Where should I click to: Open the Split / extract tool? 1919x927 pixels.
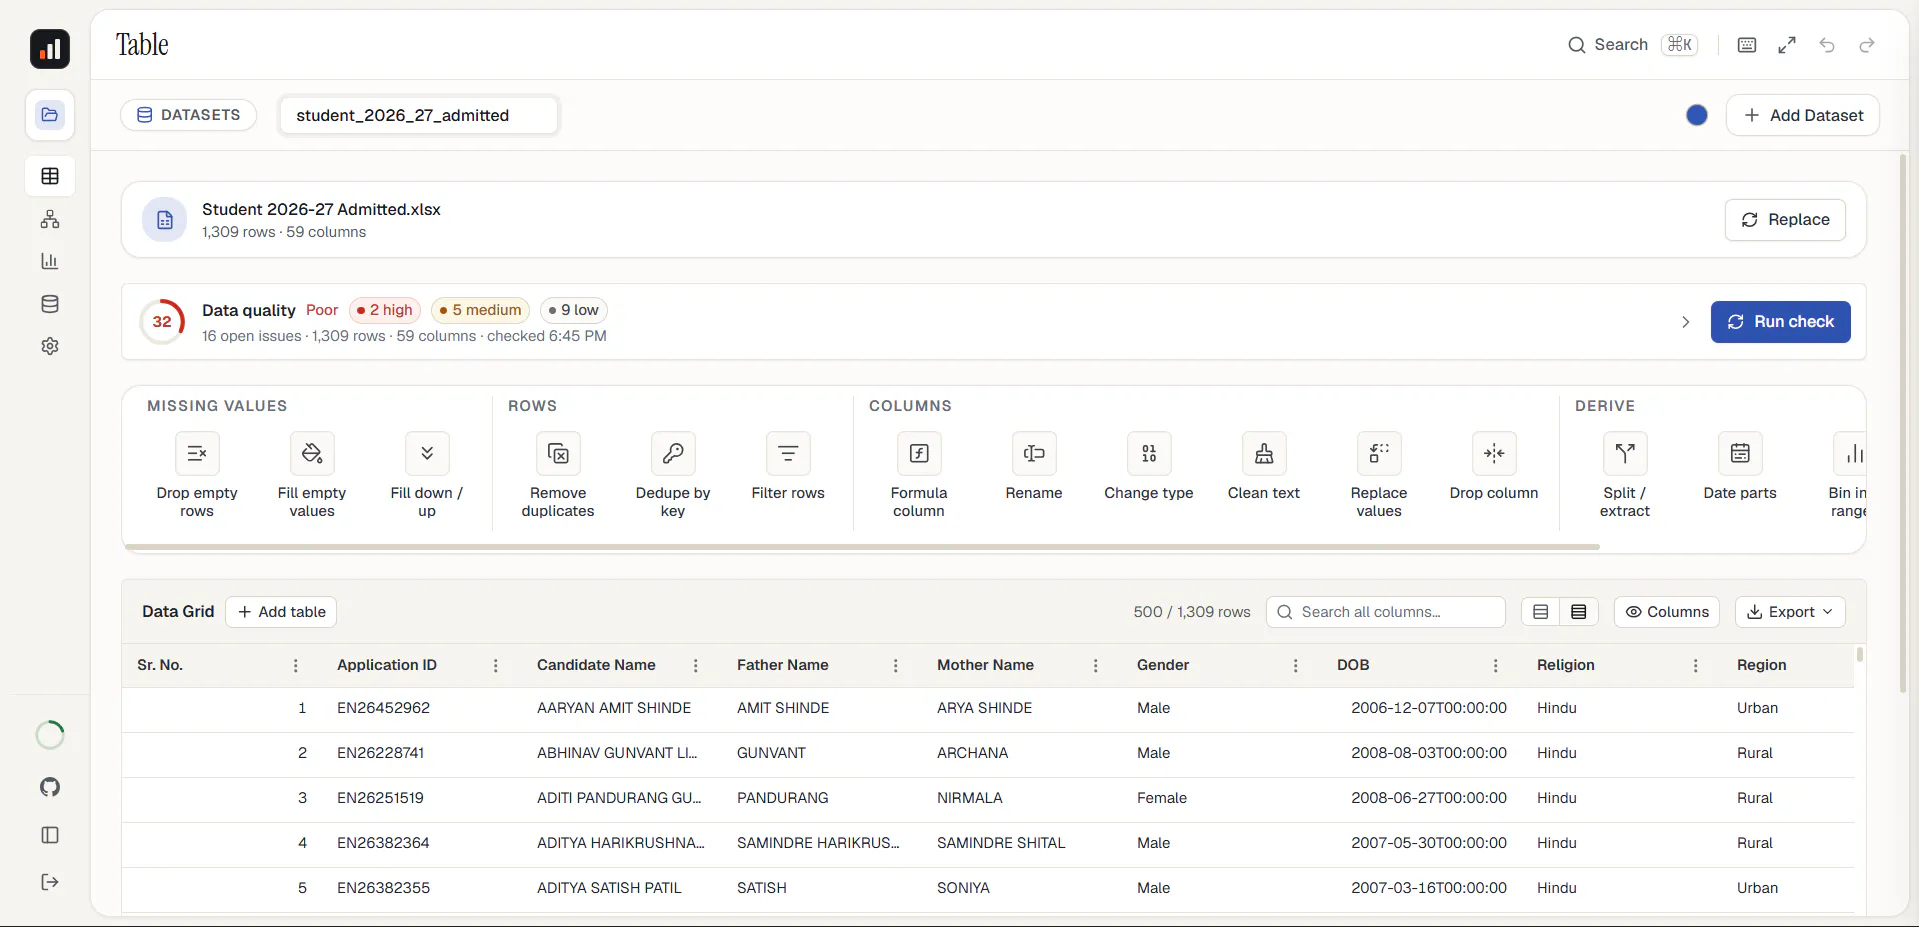(x=1625, y=475)
